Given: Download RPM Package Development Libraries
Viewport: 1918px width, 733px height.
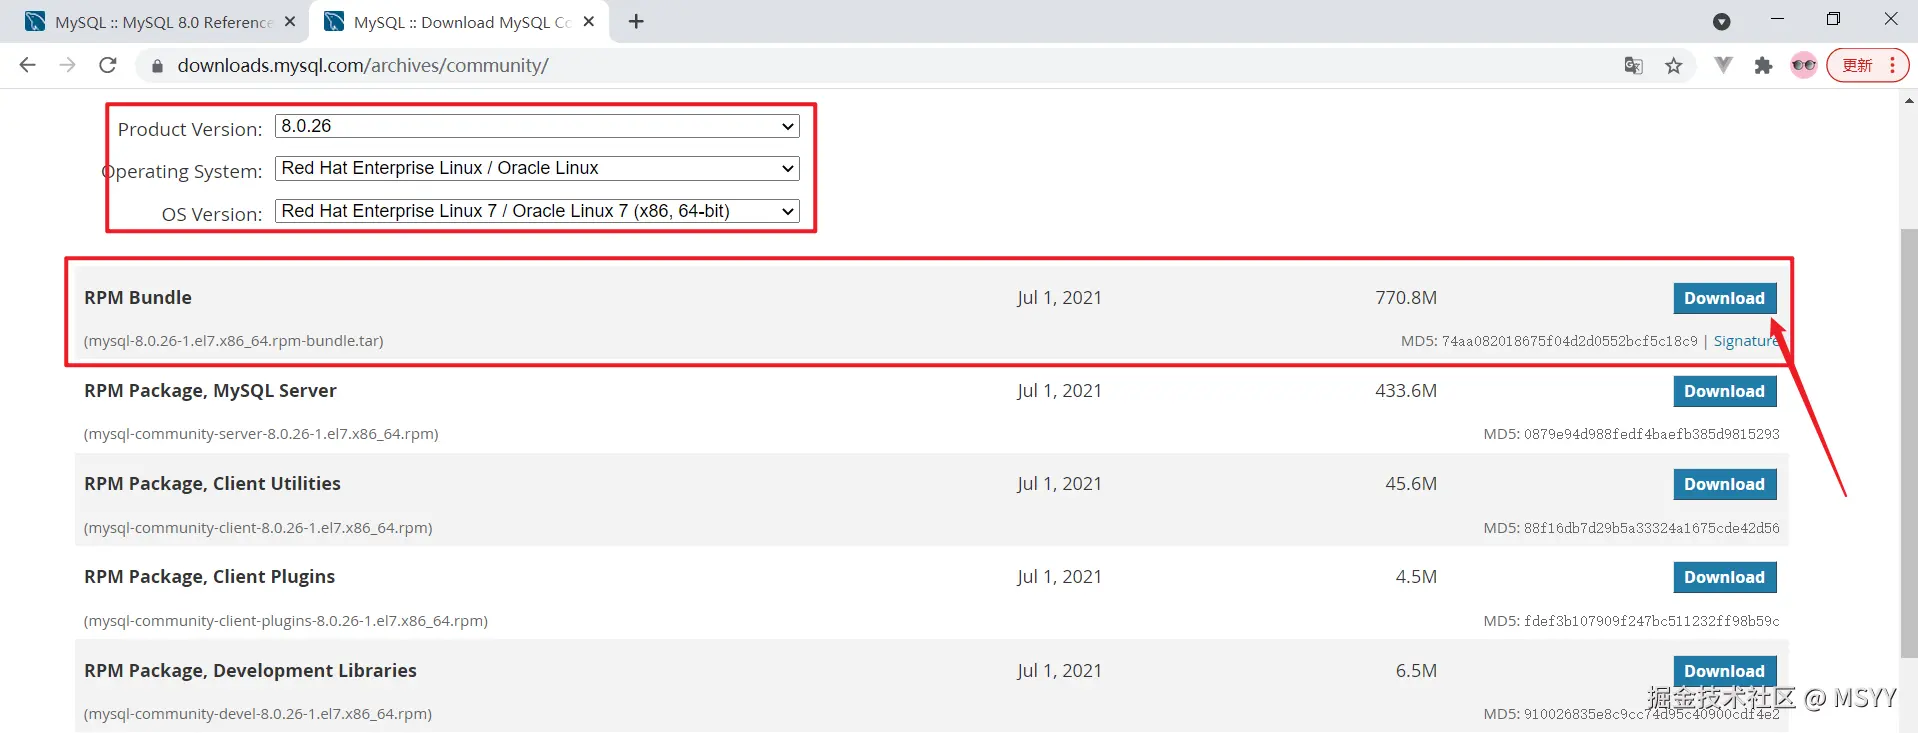Looking at the screenshot, I should [1724, 671].
